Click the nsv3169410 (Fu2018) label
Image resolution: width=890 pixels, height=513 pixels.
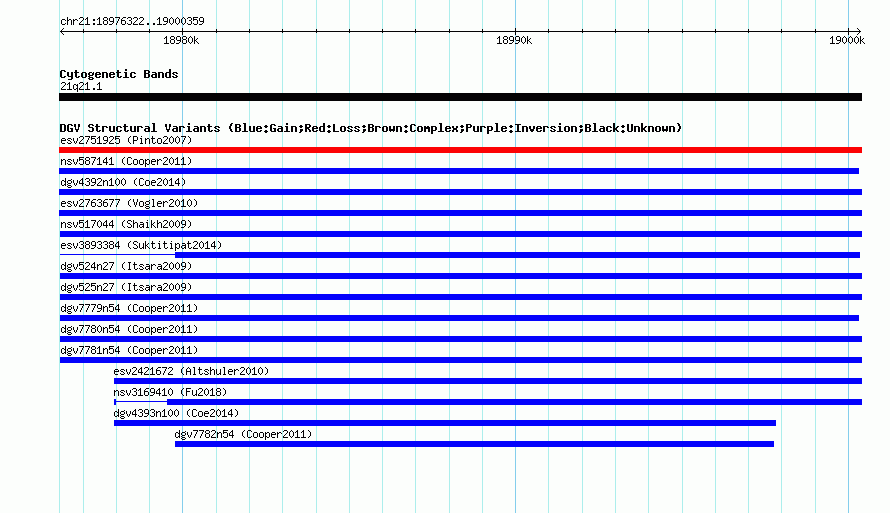pyautogui.click(x=170, y=392)
